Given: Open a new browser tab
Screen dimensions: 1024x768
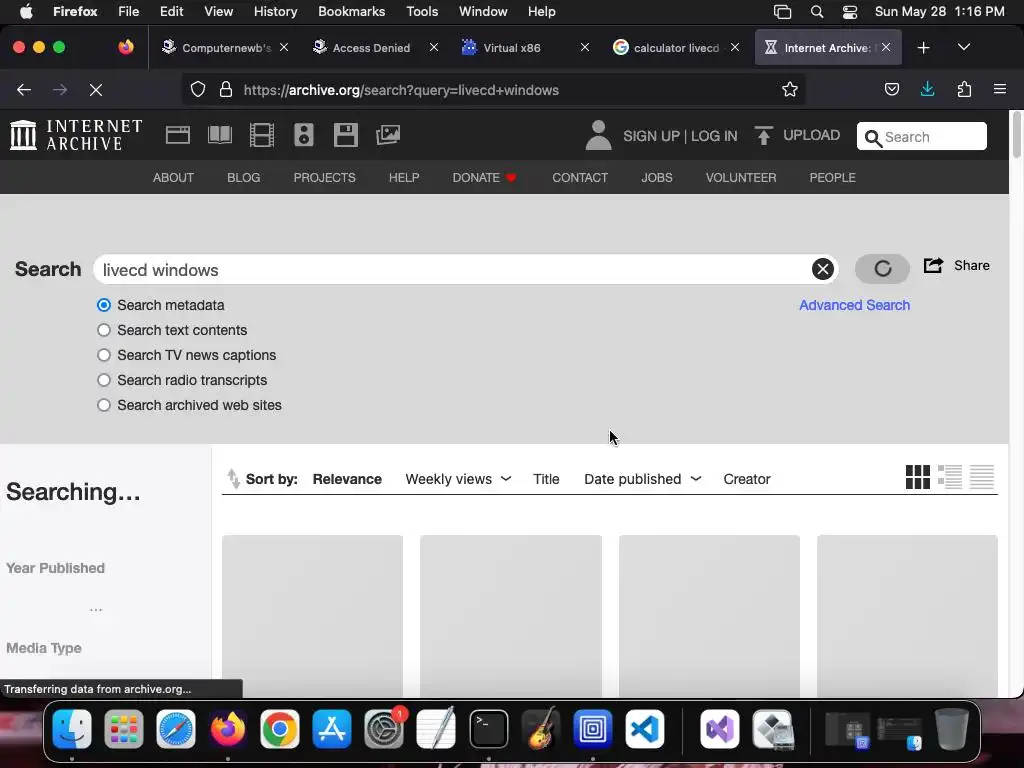Looking at the screenshot, I should pyautogui.click(x=923, y=48).
